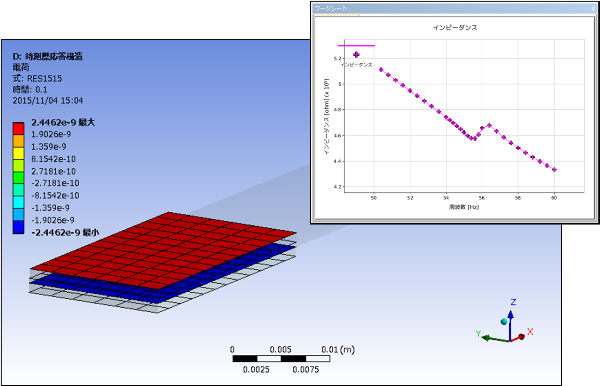The width and height of the screenshot is (600, 386).
Task: Click the first data point on impedance curve
Action: tap(381, 69)
